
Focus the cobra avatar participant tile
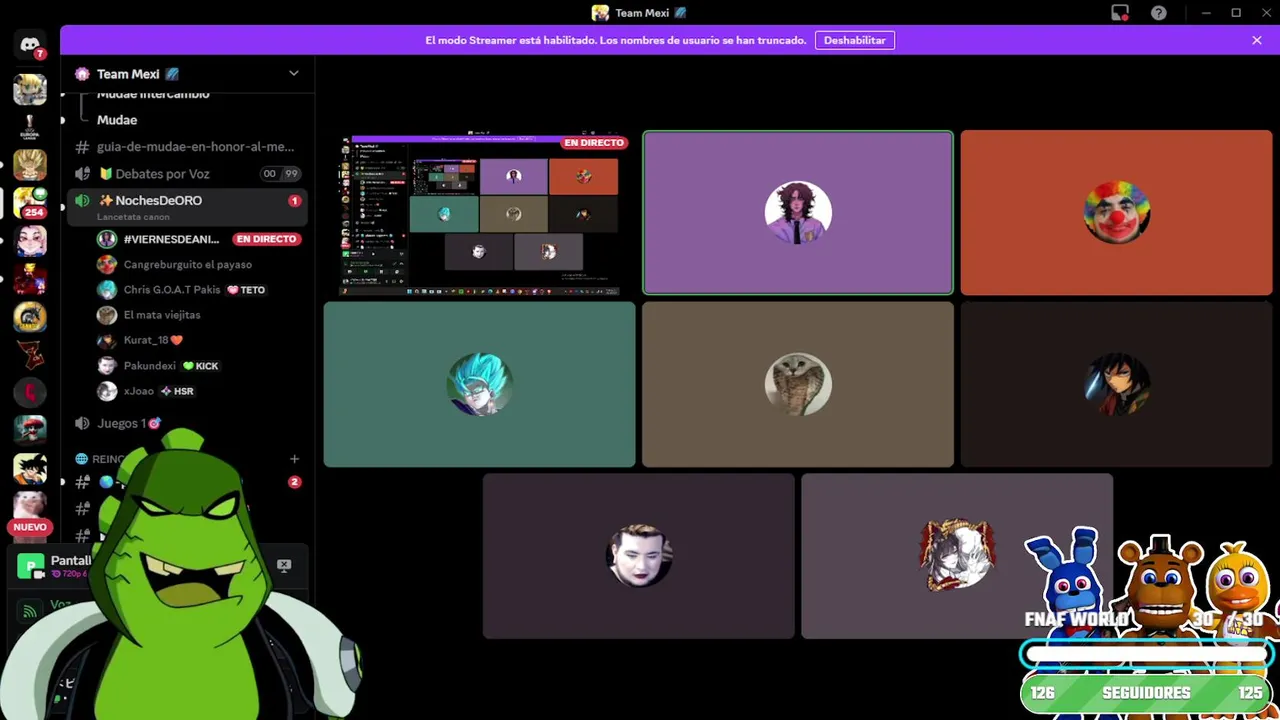tap(798, 385)
